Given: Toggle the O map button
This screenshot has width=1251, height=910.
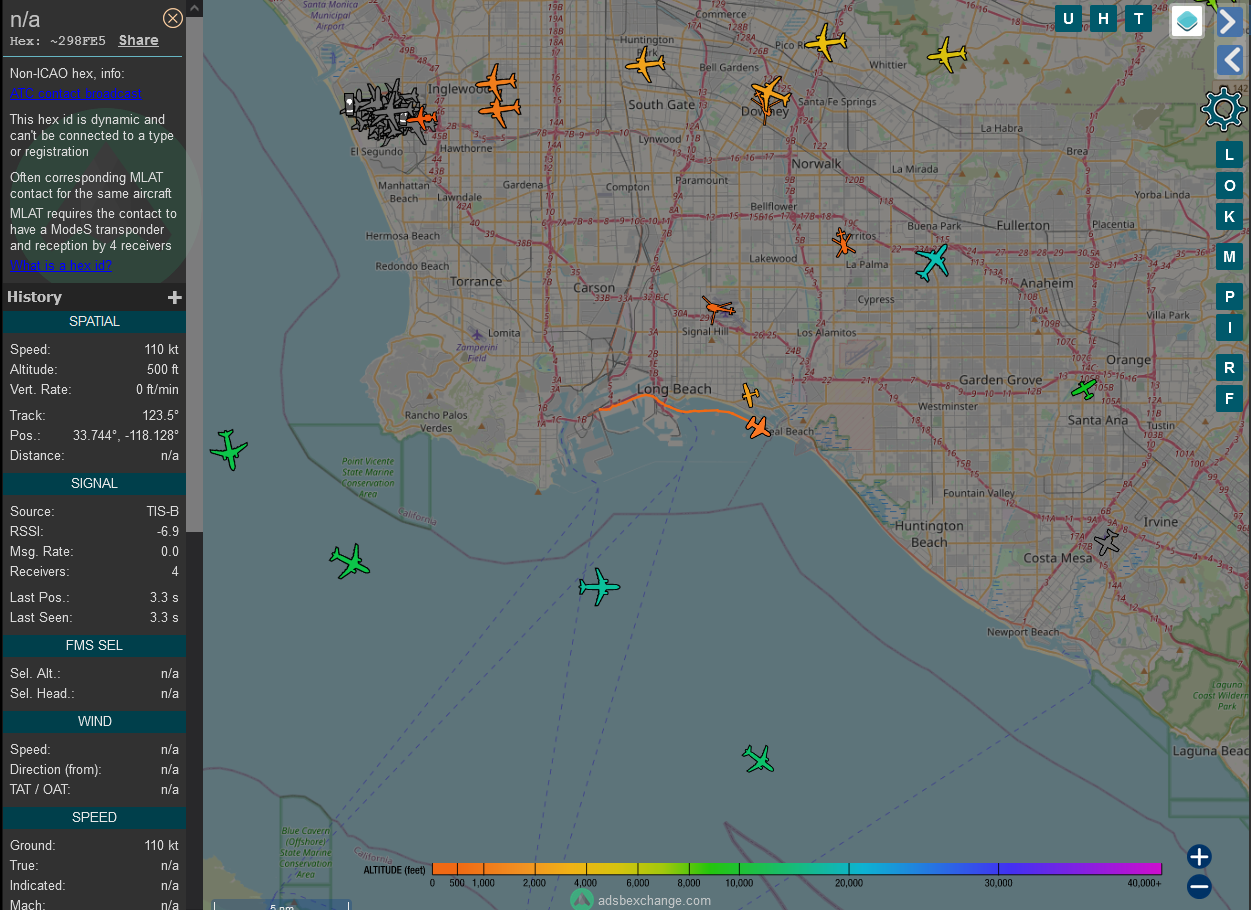Looking at the screenshot, I should click(1230, 186).
